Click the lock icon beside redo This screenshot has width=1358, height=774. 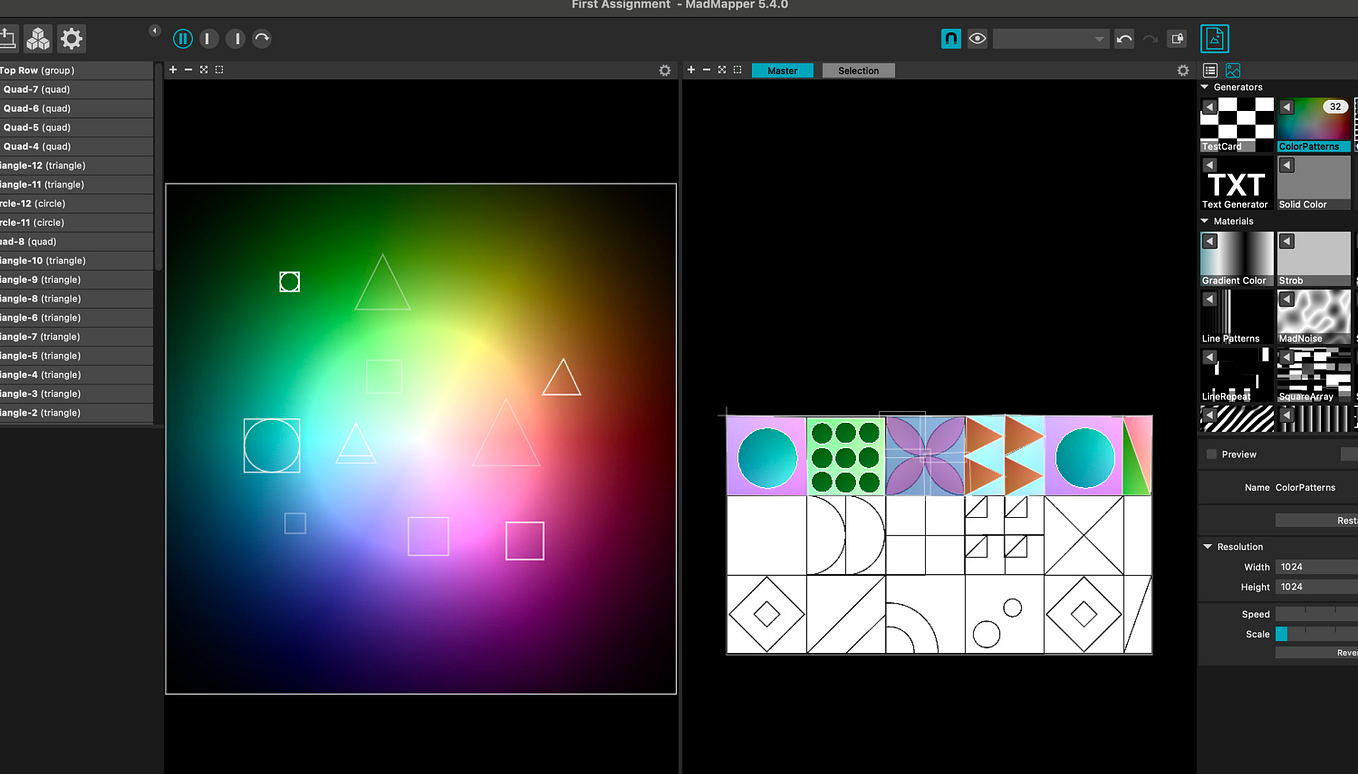point(1177,39)
